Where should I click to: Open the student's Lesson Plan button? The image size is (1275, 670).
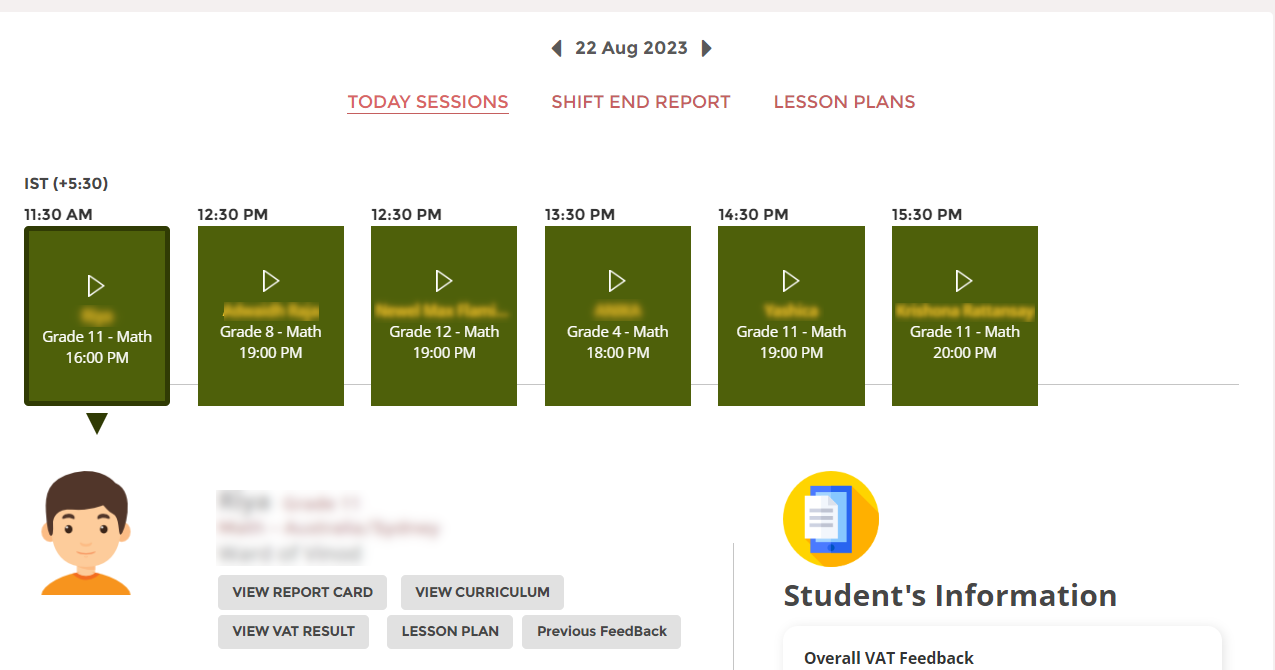click(x=450, y=631)
